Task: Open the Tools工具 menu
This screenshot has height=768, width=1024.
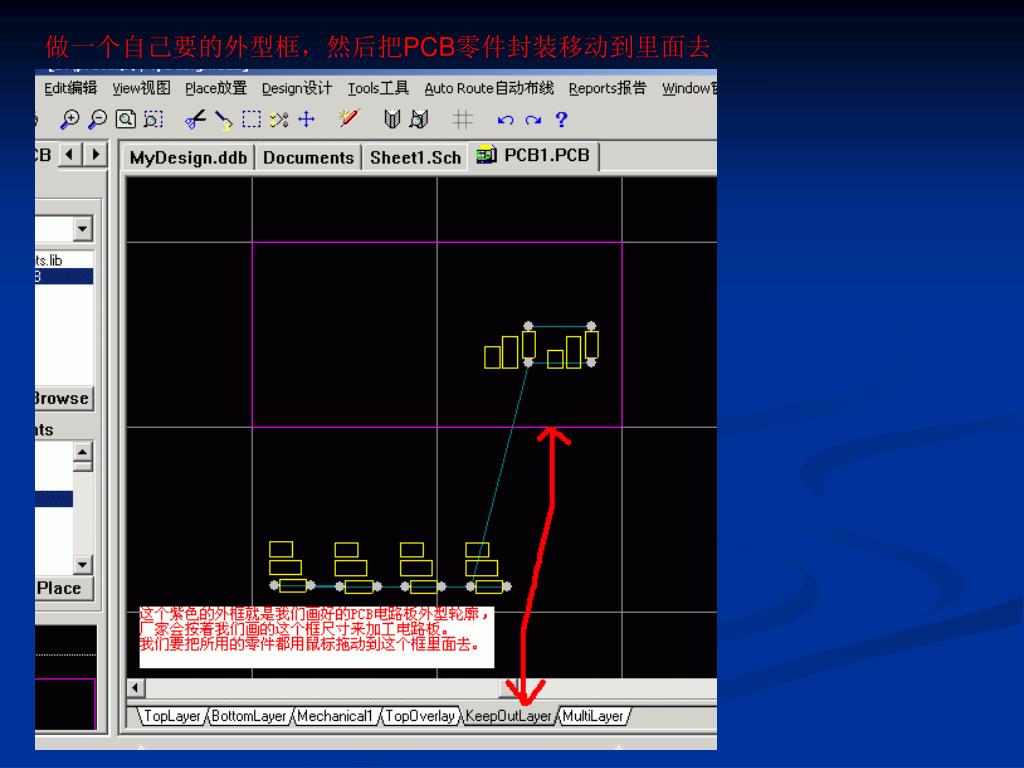Action: click(378, 88)
